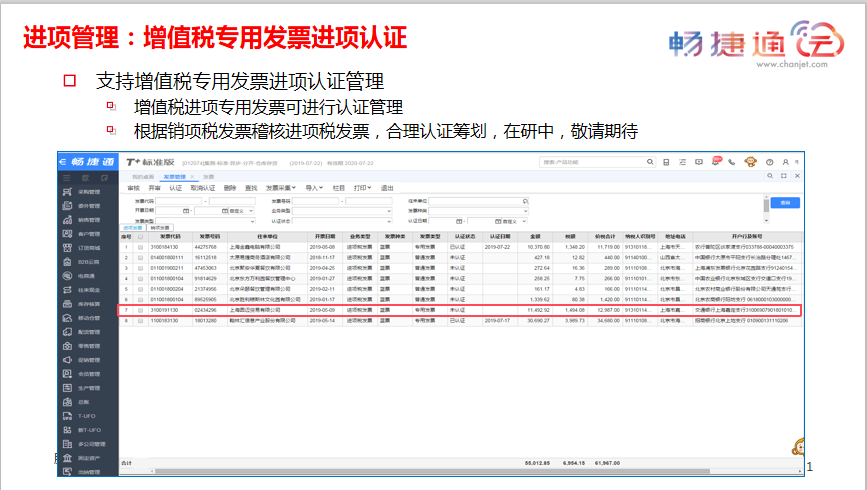Open 生产管理 sidebar icon
The width and height of the screenshot is (867, 490).
67,388
